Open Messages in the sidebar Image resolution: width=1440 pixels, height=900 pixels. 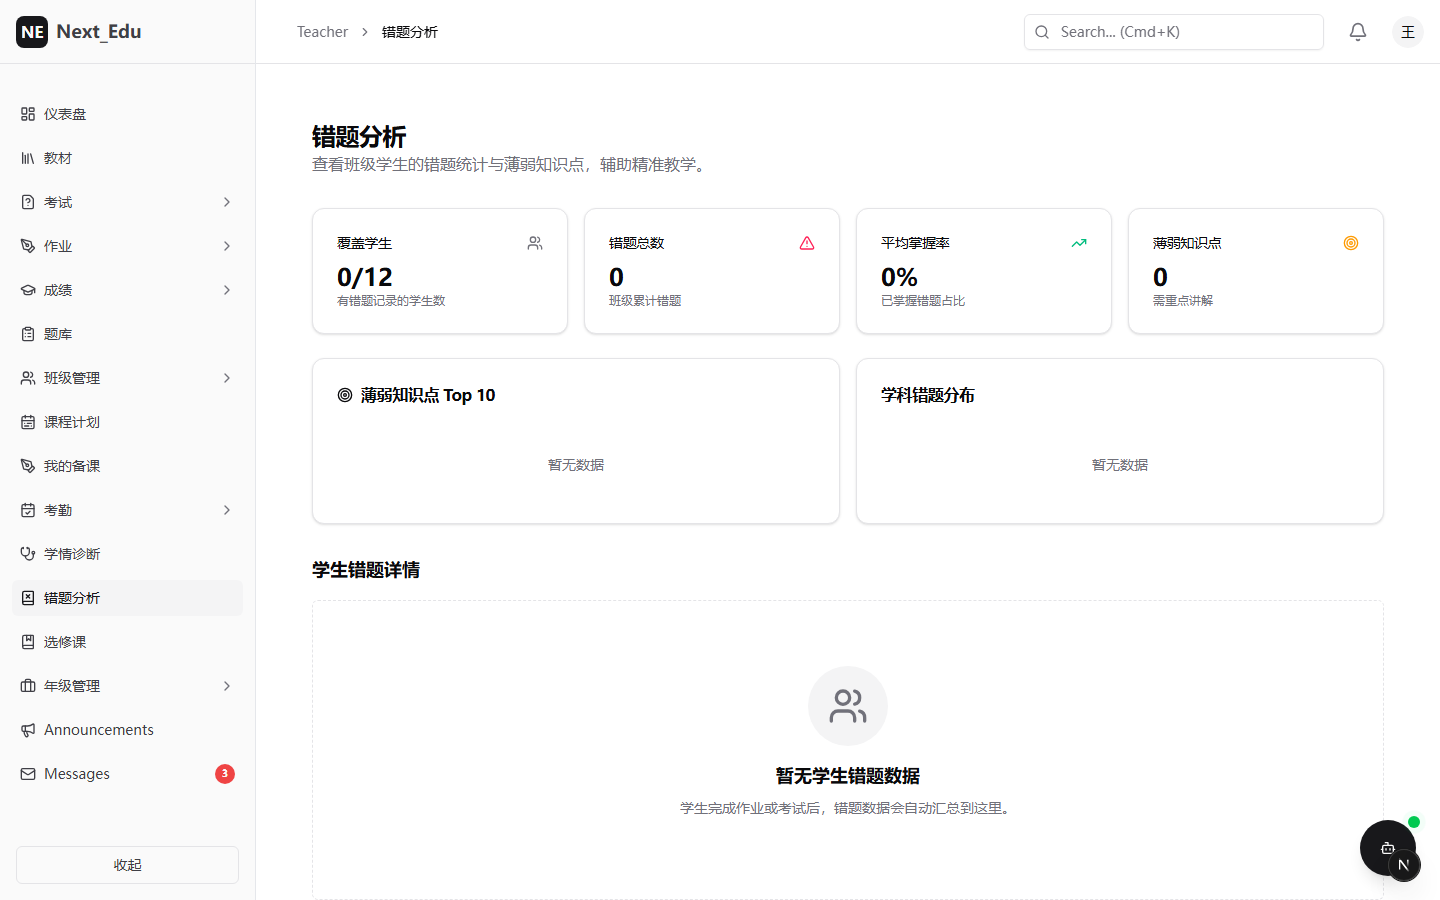click(127, 774)
